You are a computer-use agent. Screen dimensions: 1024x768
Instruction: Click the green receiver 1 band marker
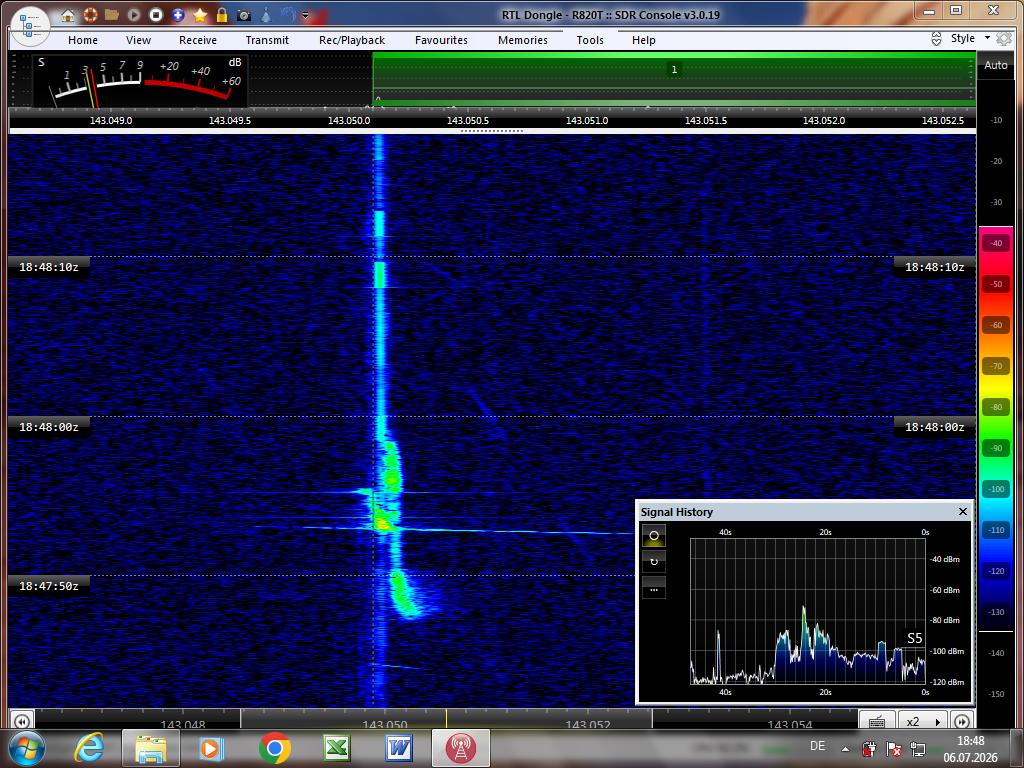tap(674, 70)
